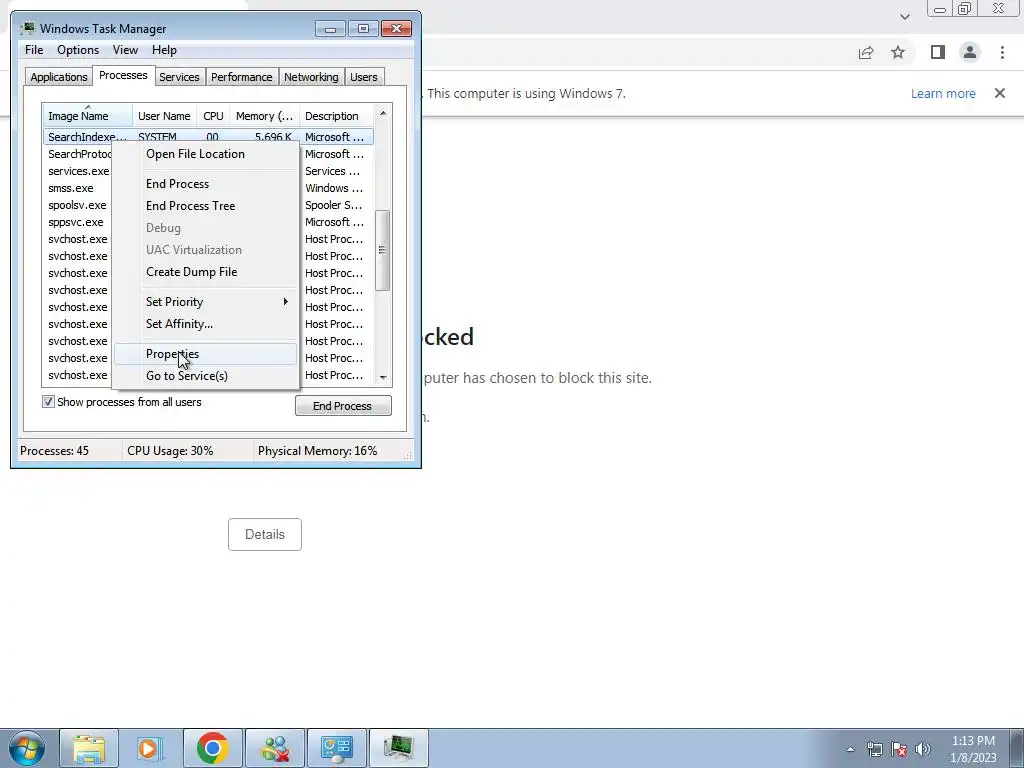Choose Open File Location

[206, 154]
